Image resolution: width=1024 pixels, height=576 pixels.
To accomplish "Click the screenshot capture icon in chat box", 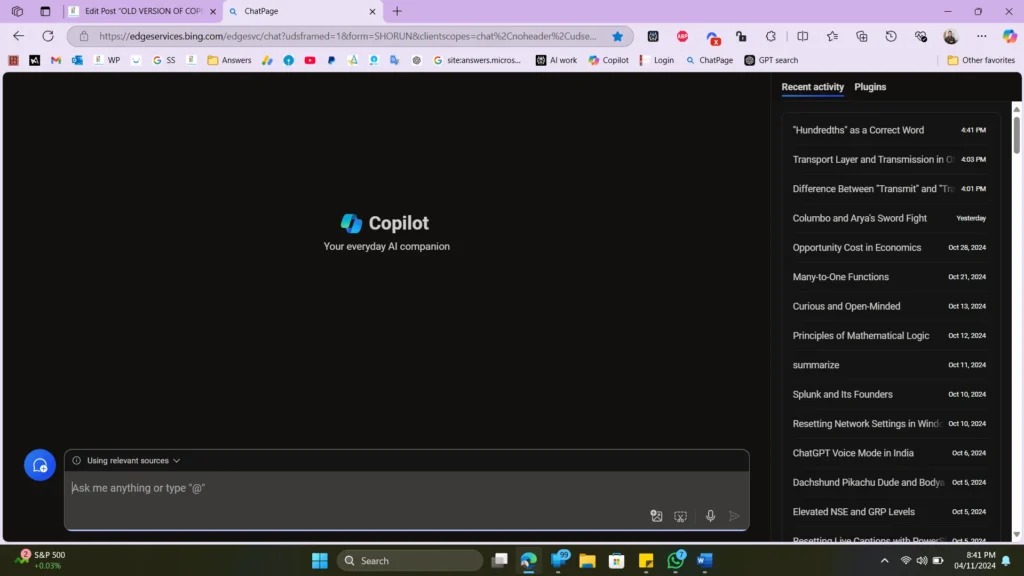I will click(680, 516).
